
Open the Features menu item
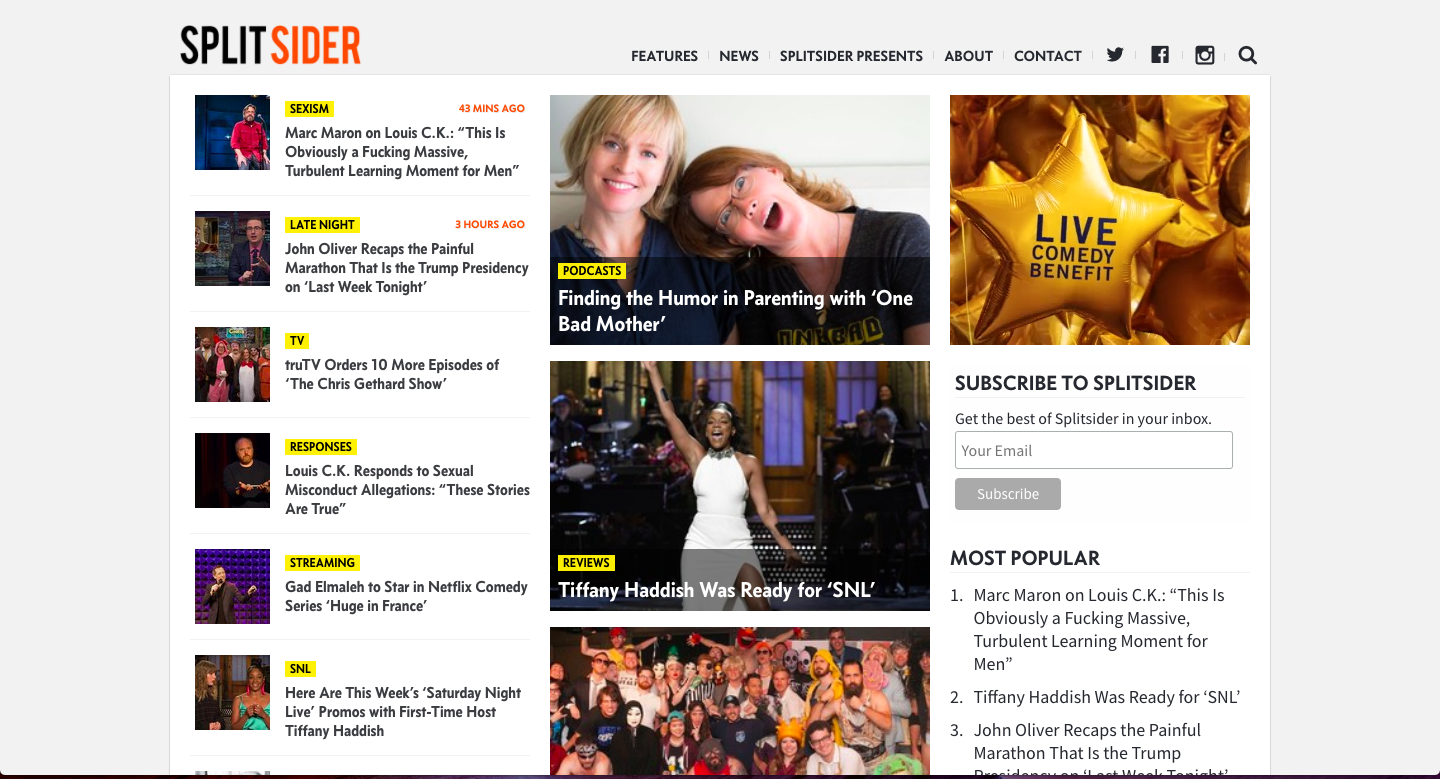point(664,56)
